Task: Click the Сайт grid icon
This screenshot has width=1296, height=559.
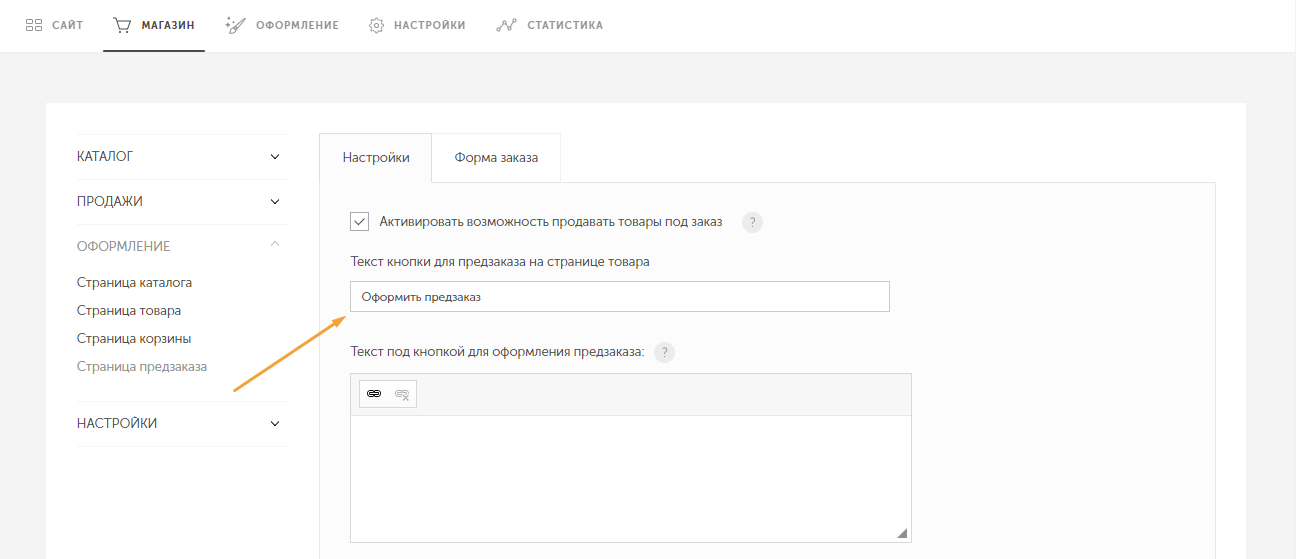Action: tap(34, 25)
